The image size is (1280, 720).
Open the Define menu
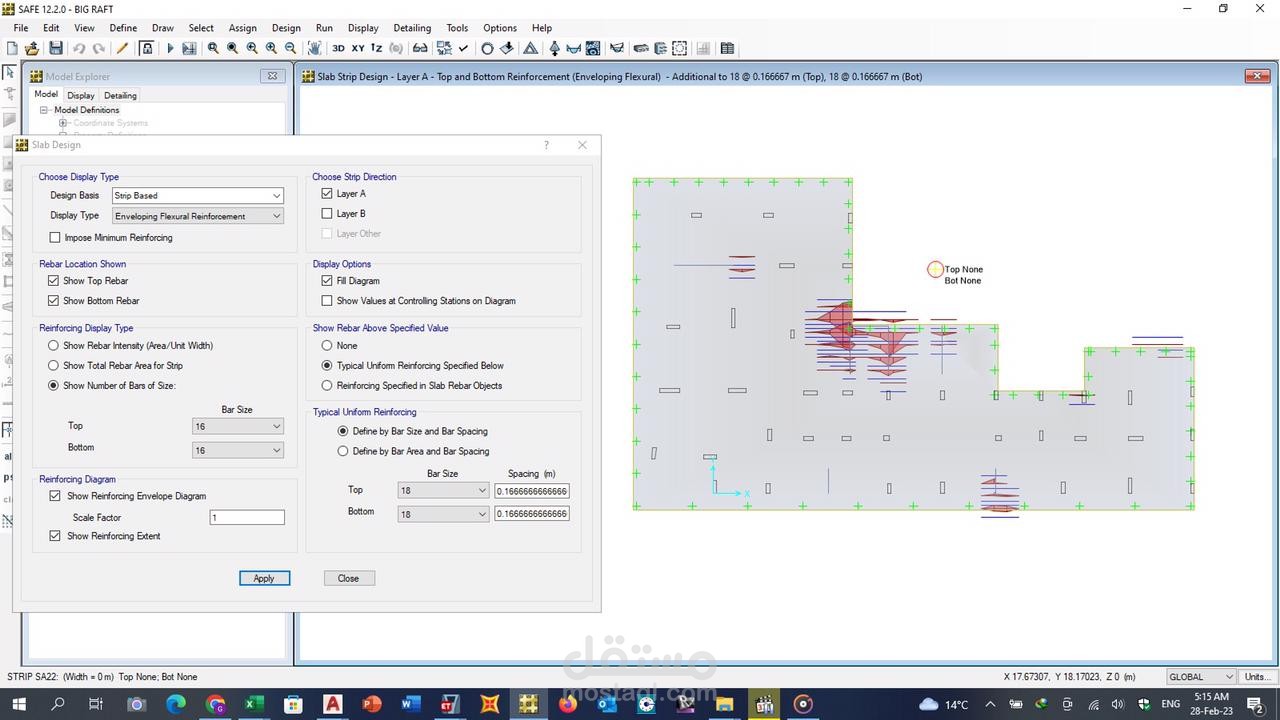[x=123, y=28]
